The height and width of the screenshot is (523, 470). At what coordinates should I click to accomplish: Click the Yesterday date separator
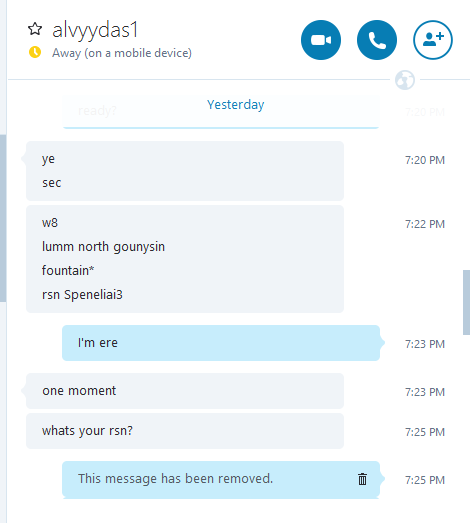236,105
